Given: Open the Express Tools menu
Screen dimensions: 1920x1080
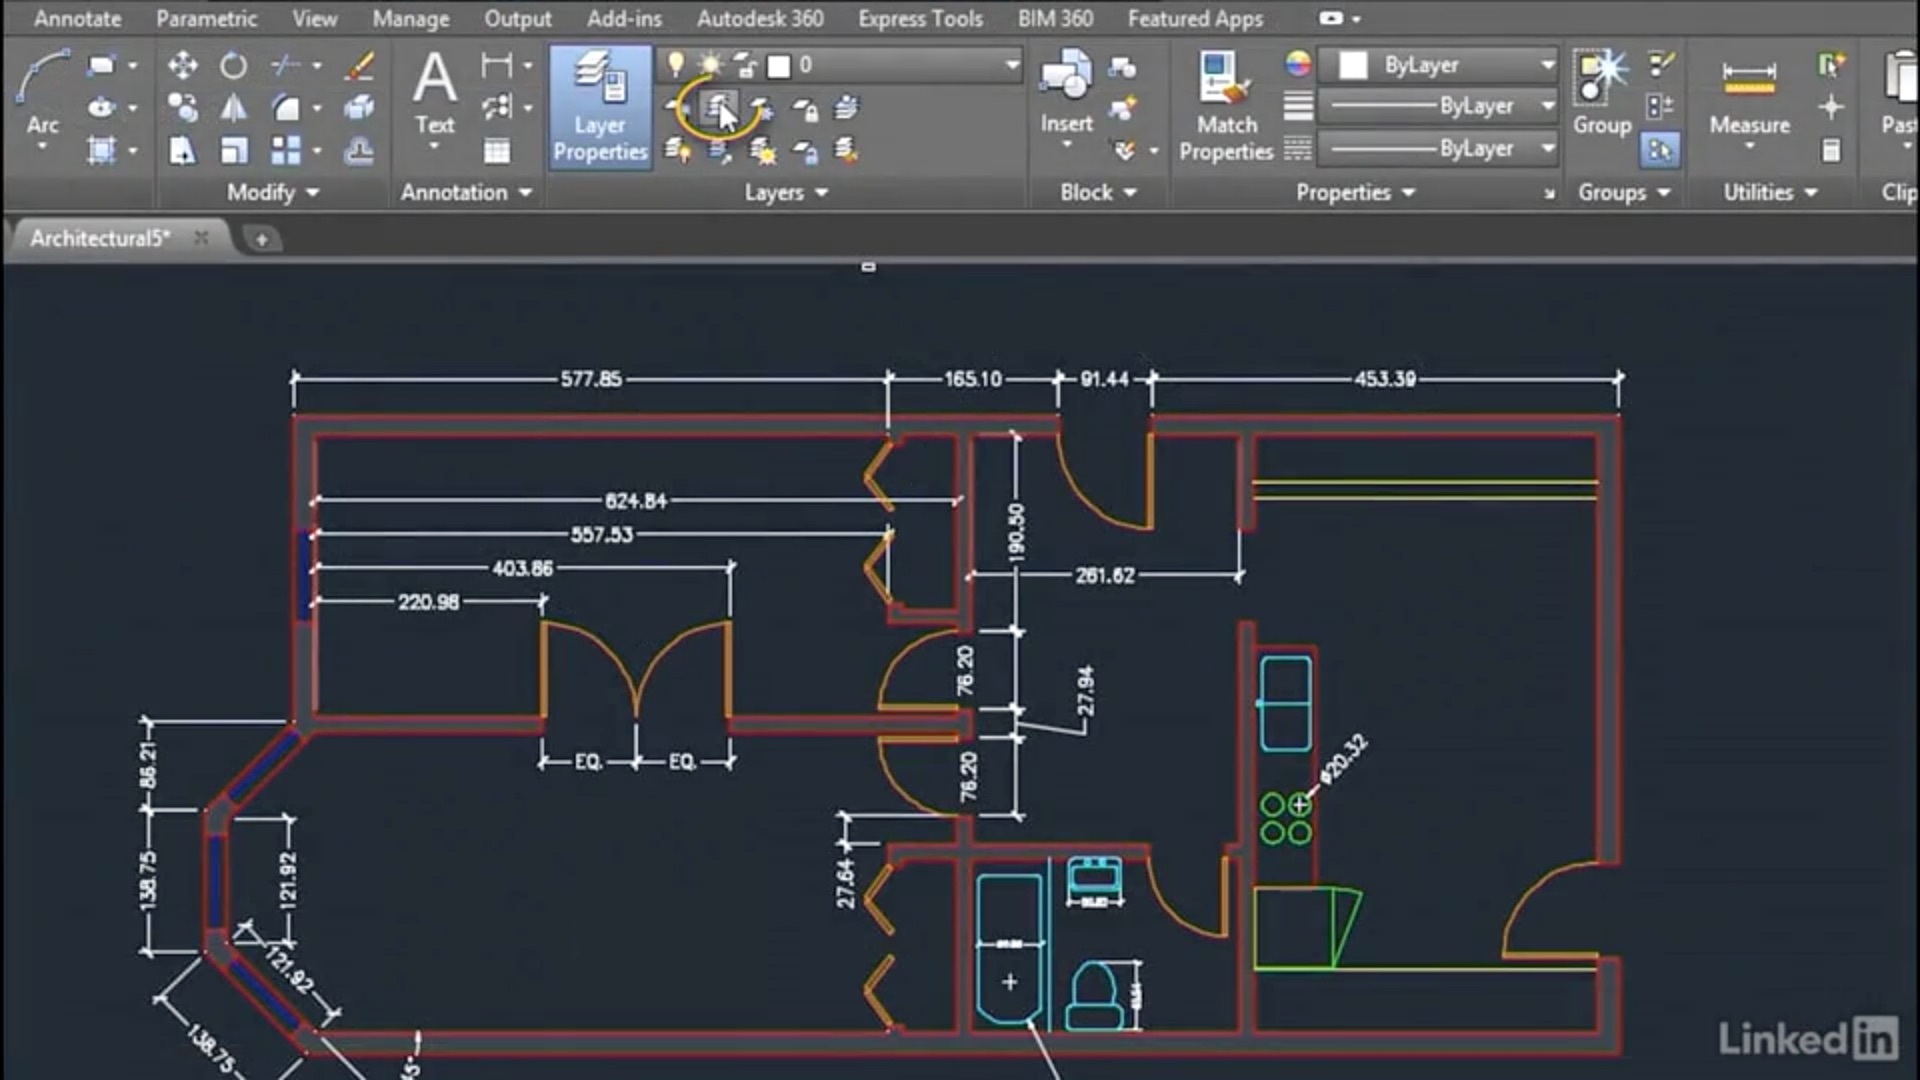Looking at the screenshot, I should point(918,17).
